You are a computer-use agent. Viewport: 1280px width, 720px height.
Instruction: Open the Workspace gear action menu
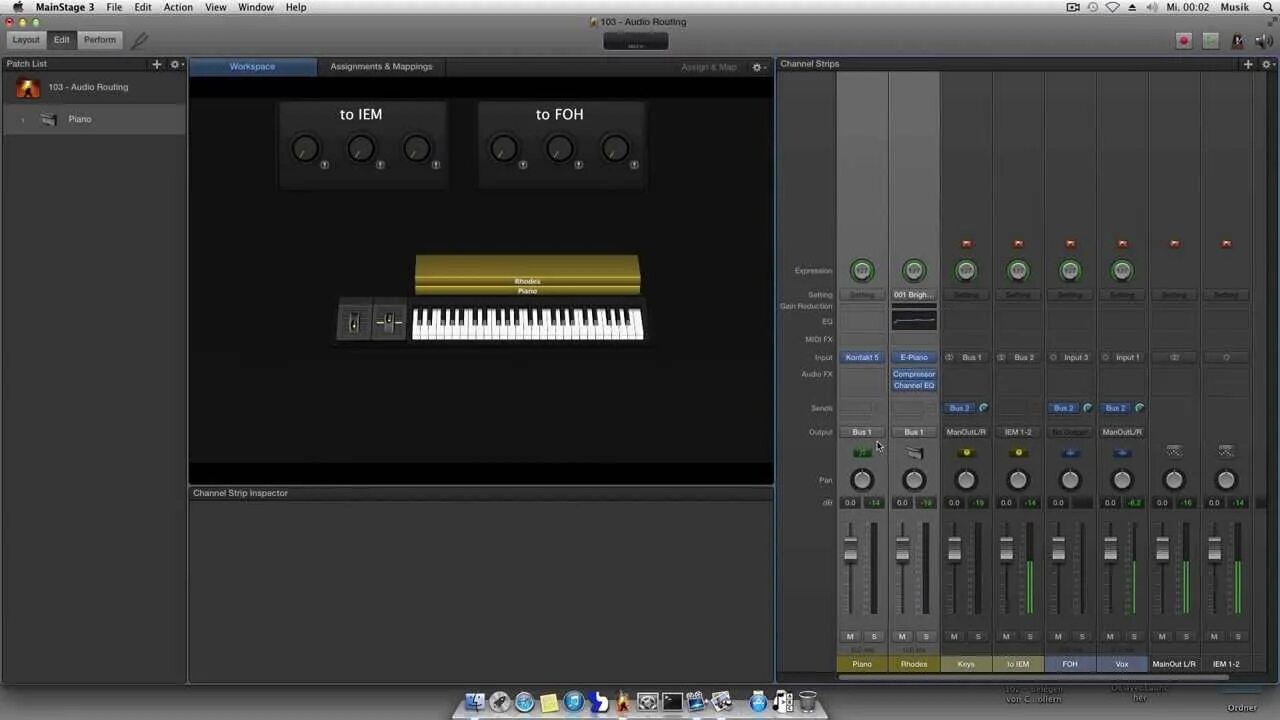coord(758,67)
